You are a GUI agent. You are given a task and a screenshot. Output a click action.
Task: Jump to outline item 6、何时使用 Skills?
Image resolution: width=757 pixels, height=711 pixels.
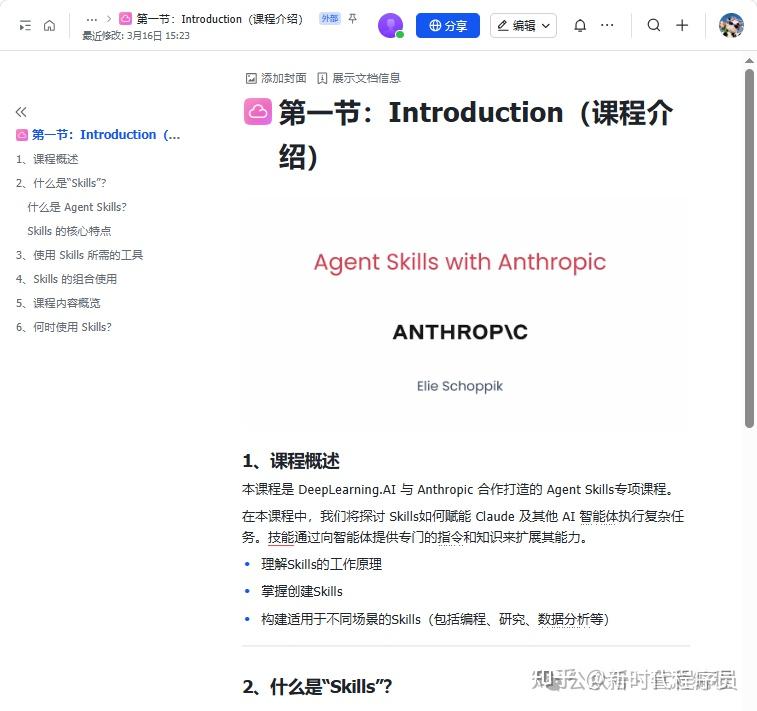point(64,327)
